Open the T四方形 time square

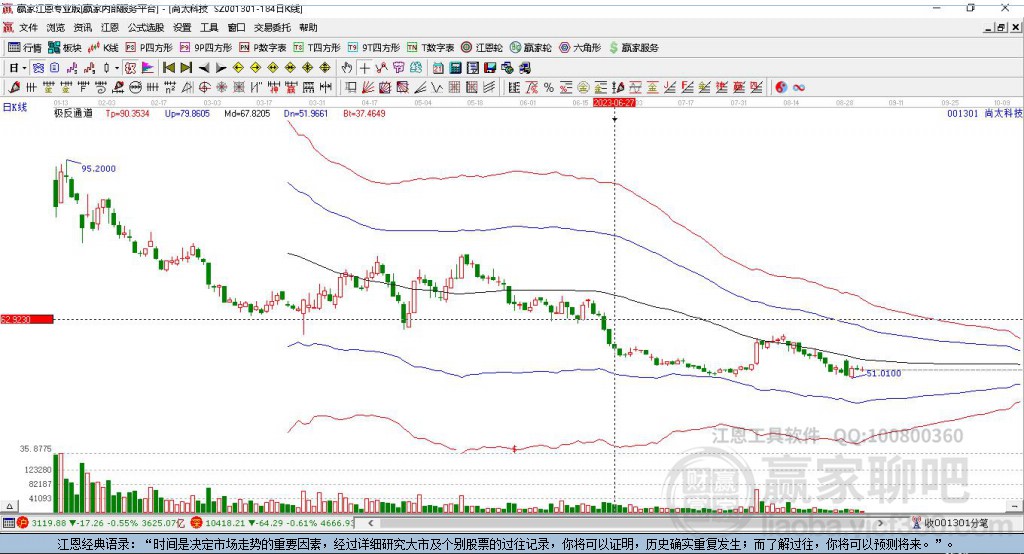[317, 48]
